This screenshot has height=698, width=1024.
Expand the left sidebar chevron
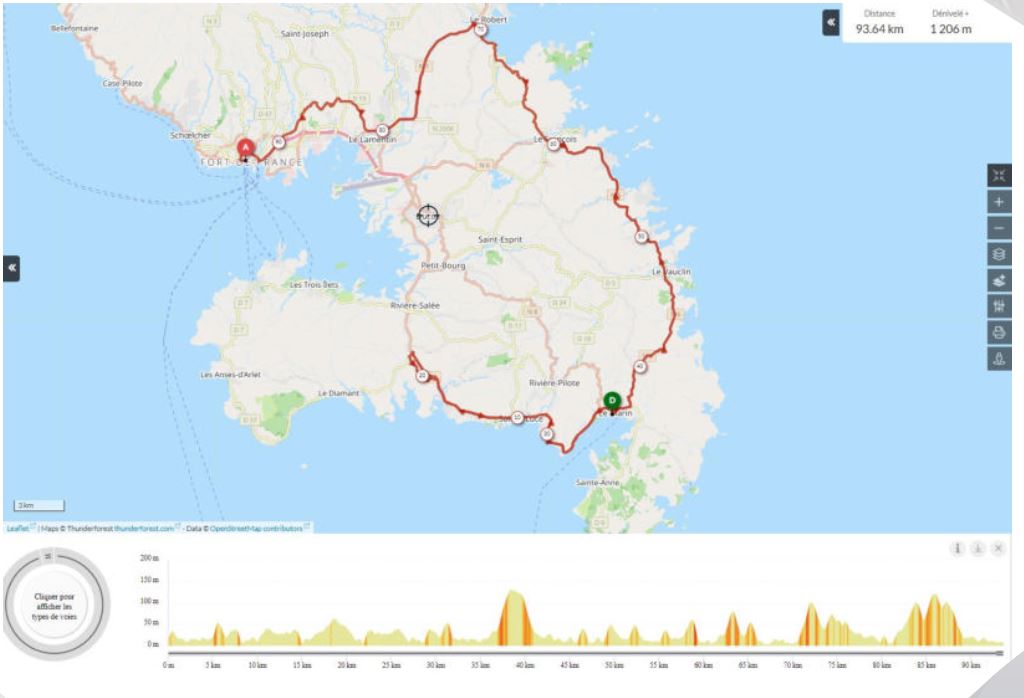(12, 268)
